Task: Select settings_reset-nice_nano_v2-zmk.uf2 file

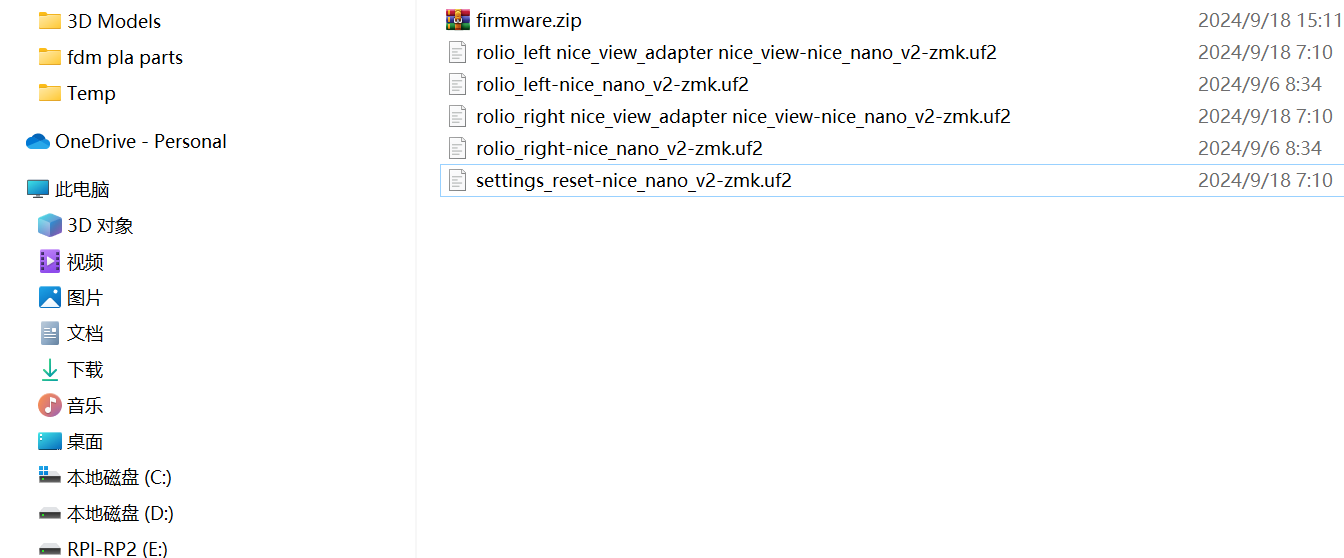Action: pos(633,180)
